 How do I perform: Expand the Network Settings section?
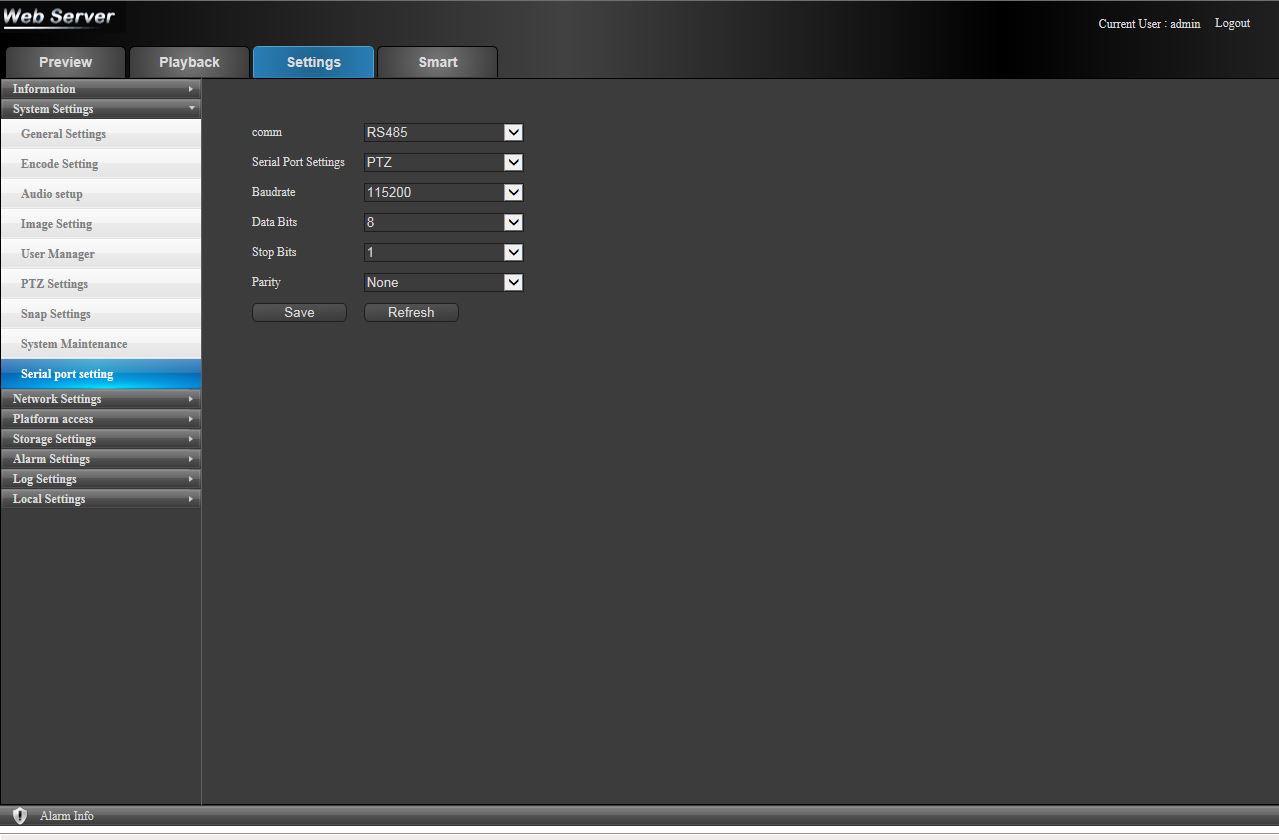pyautogui.click(x=100, y=399)
